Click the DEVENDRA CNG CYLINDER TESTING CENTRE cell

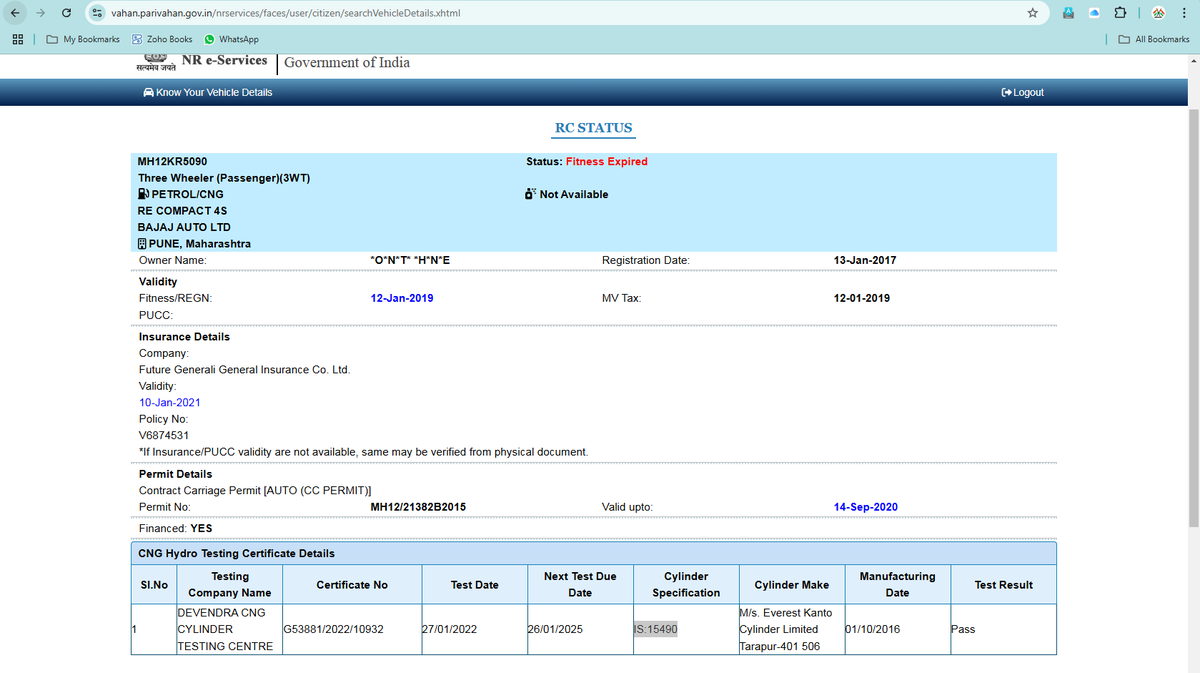(x=229, y=629)
